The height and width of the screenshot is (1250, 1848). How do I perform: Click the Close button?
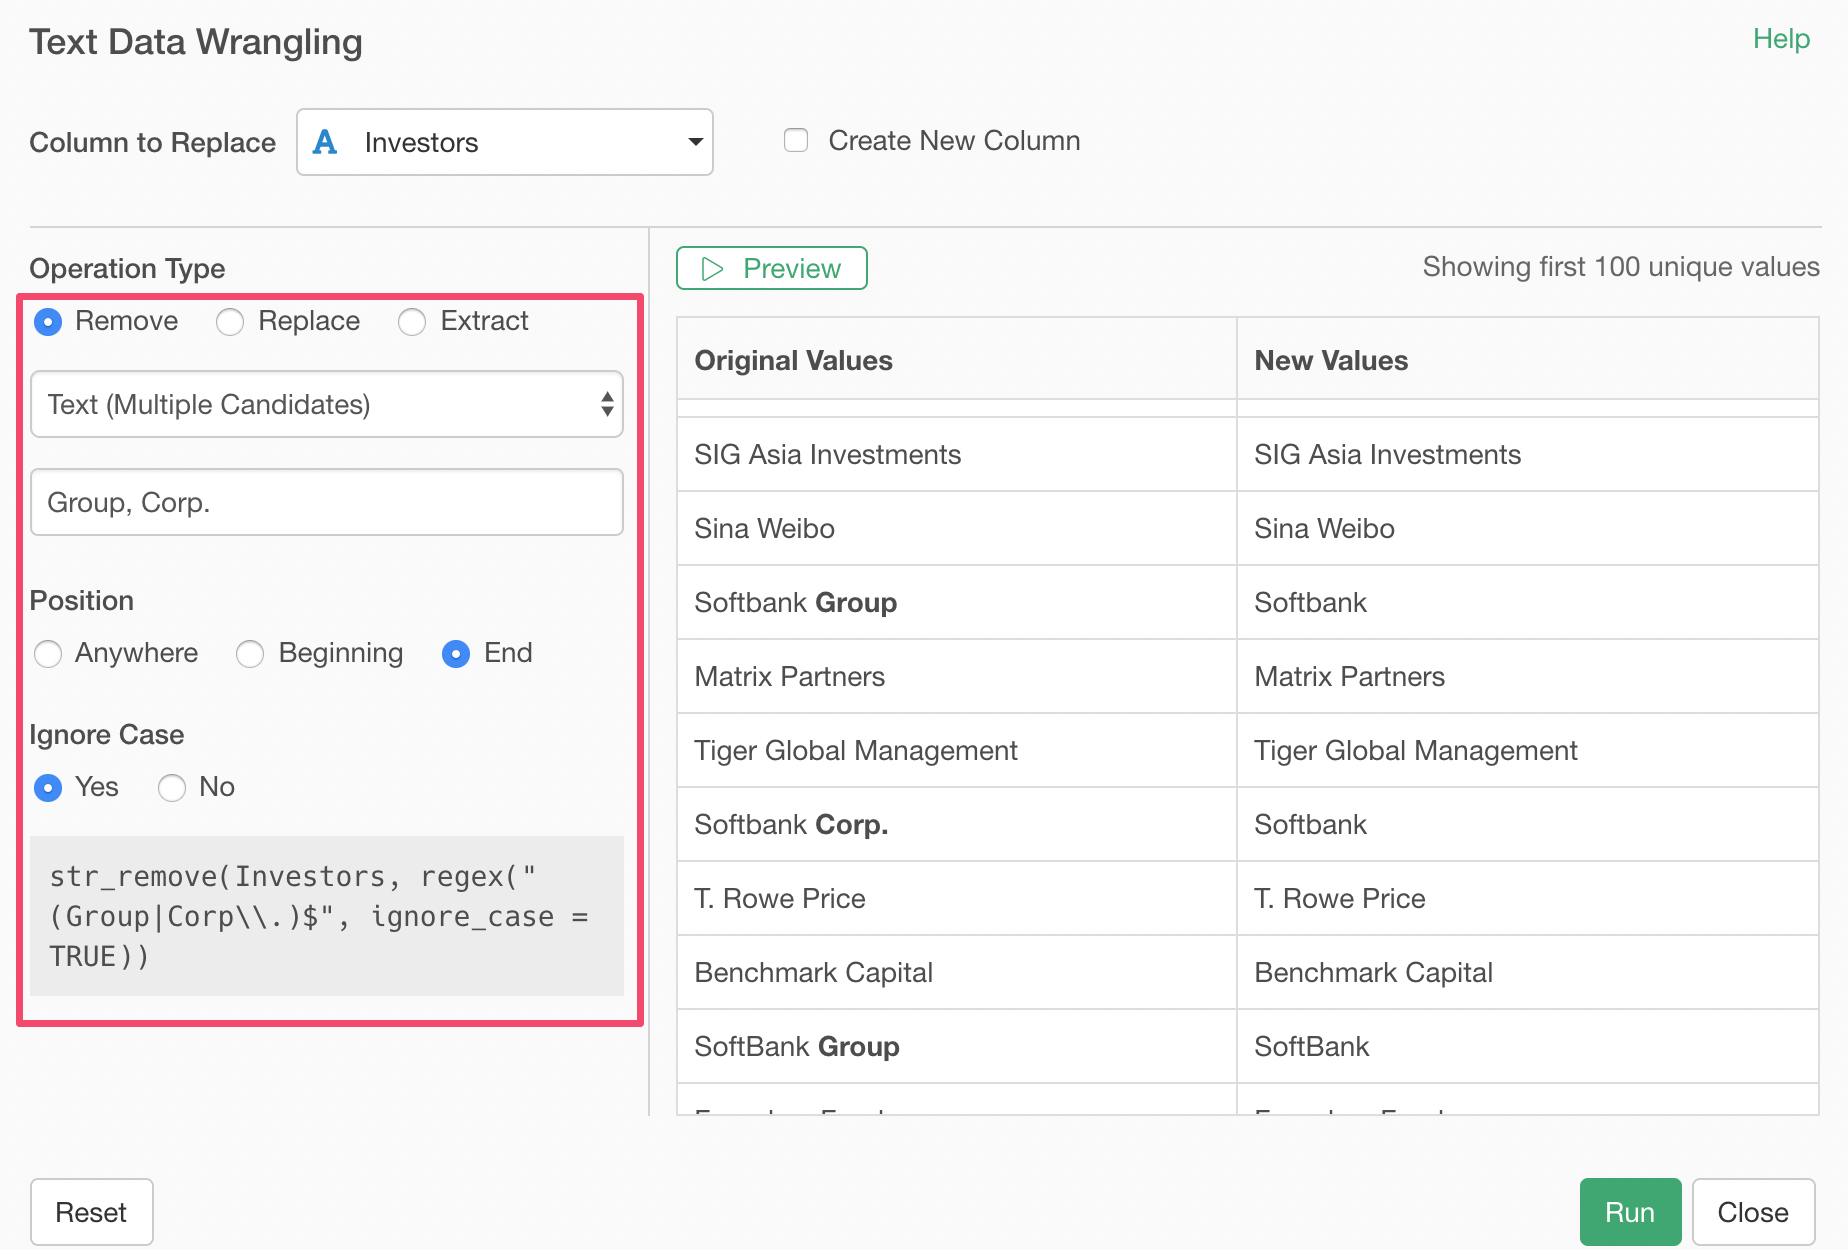pos(1753,1212)
